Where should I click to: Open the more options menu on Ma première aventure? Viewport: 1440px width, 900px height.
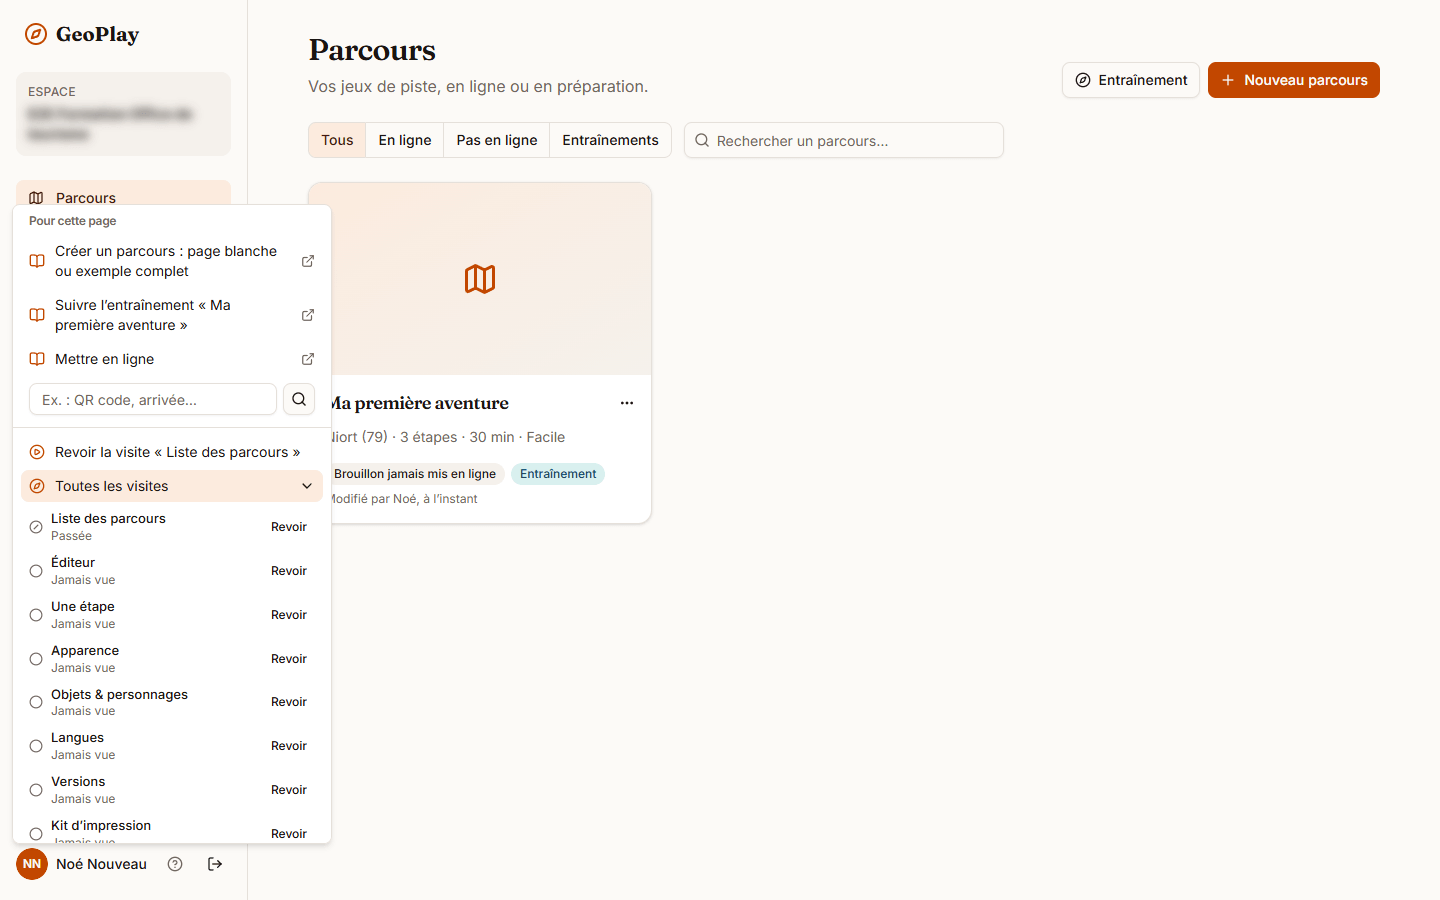click(627, 403)
